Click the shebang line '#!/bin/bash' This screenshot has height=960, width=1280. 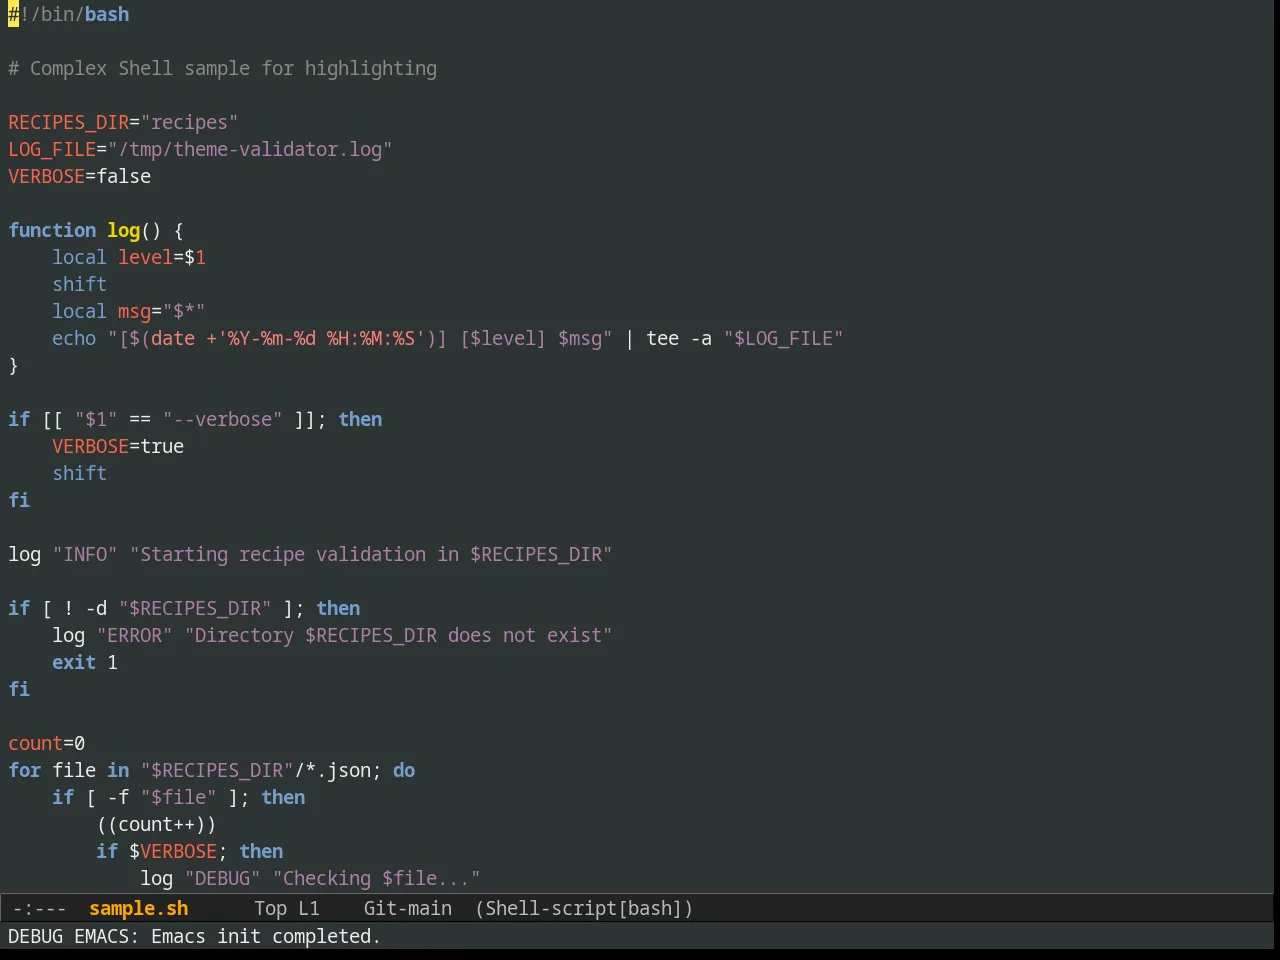[69, 14]
